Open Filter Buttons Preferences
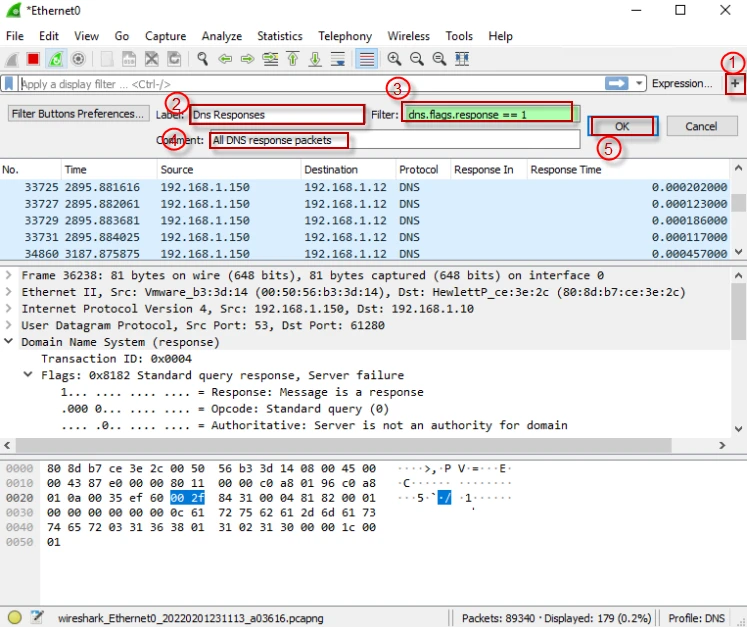The width and height of the screenshot is (747, 627). click(x=77, y=114)
